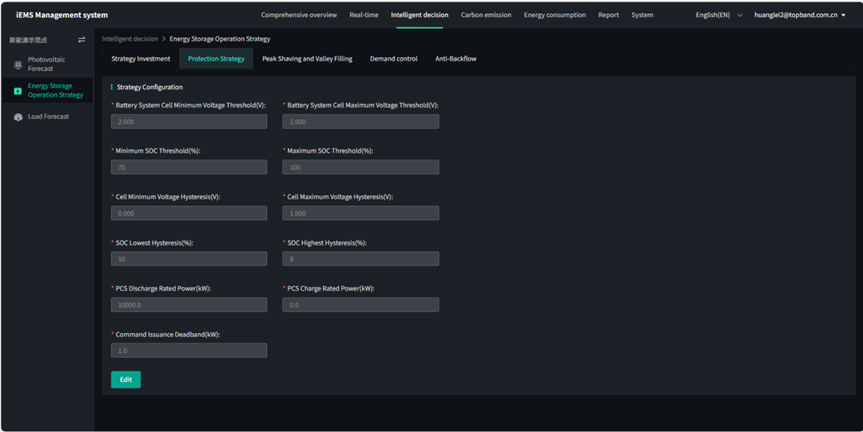Click Command Issuance Deadband field
This screenshot has height=432, width=863.
pos(189,351)
